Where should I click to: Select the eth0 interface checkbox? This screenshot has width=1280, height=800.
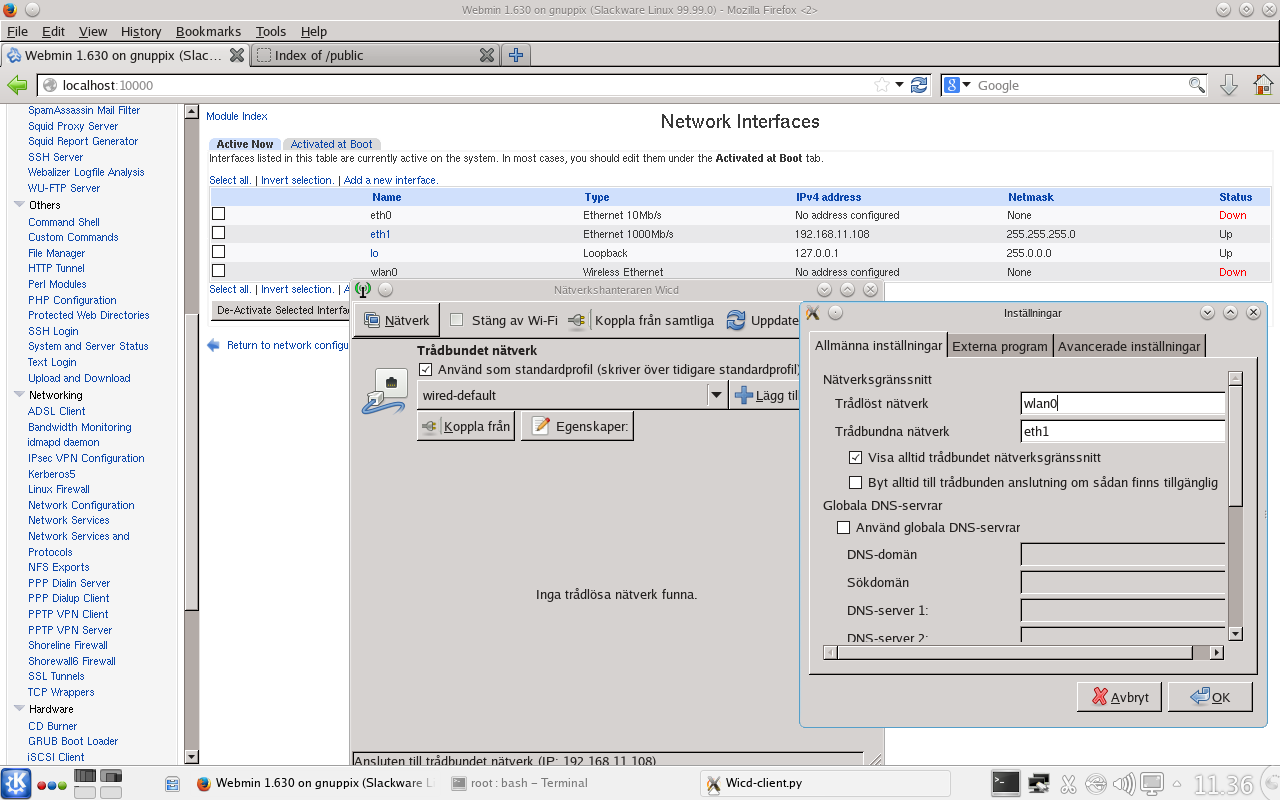(x=218, y=214)
